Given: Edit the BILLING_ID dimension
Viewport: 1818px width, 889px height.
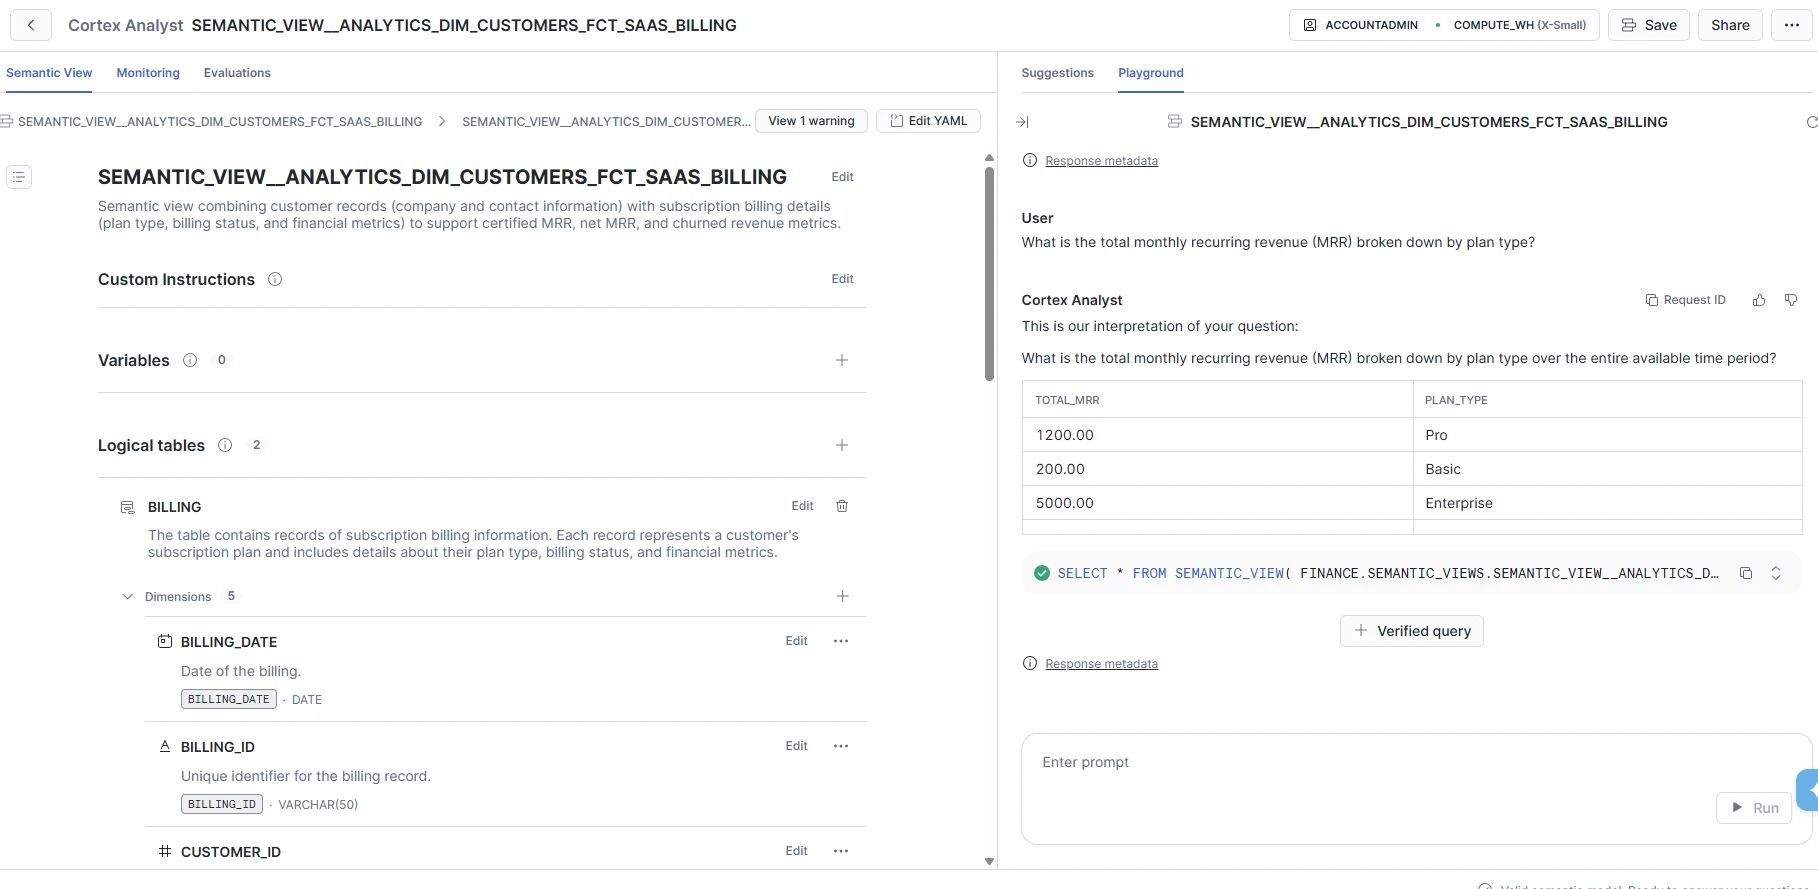Looking at the screenshot, I should (796, 746).
